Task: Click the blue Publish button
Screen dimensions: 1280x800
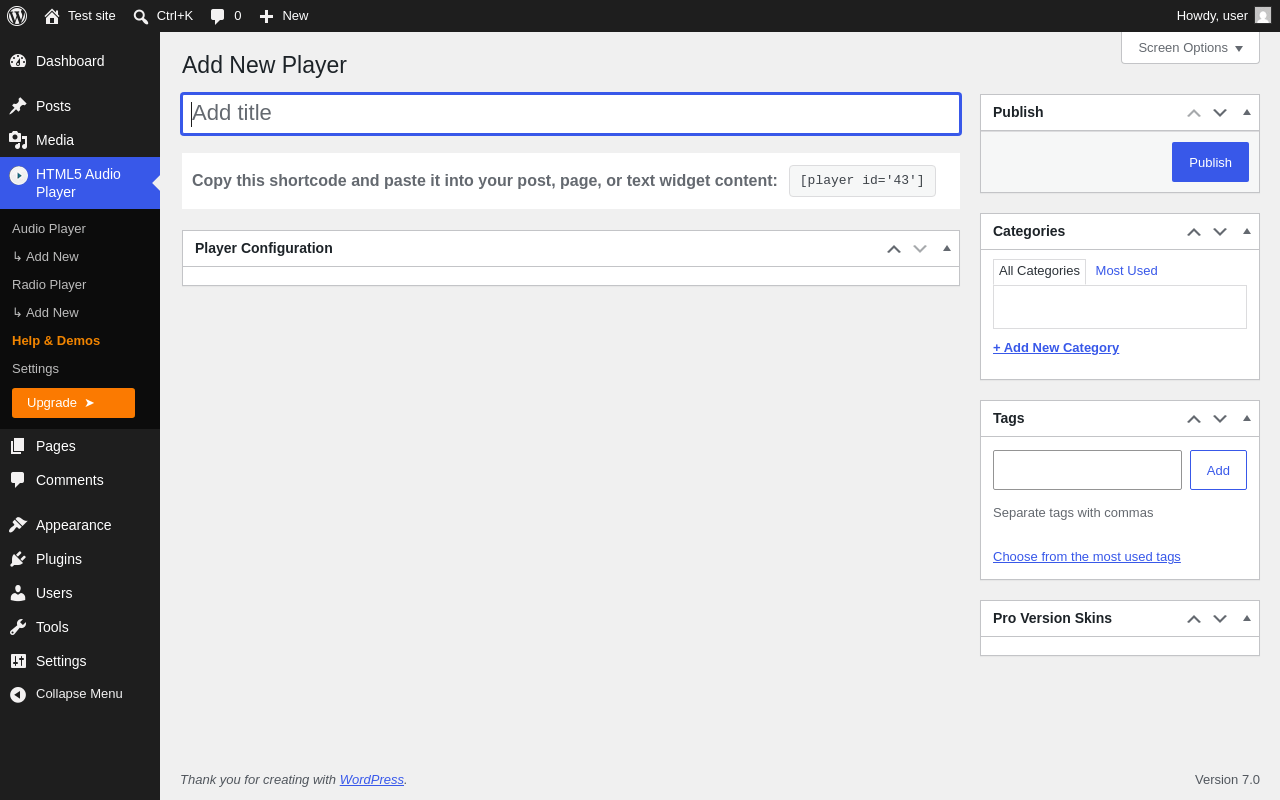Action: click(x=1210, y=162)
